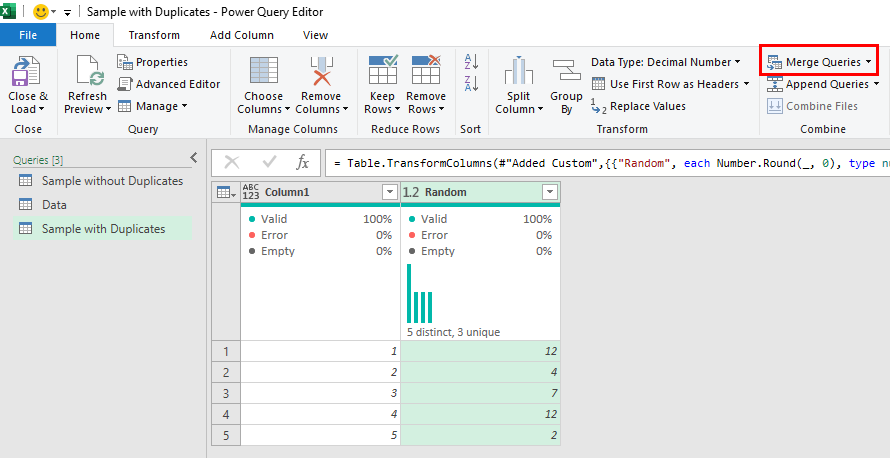Viewport: 890px width, 458px height.
Task: Open the Column1 filter dropdown
Action: pos(390,192)
